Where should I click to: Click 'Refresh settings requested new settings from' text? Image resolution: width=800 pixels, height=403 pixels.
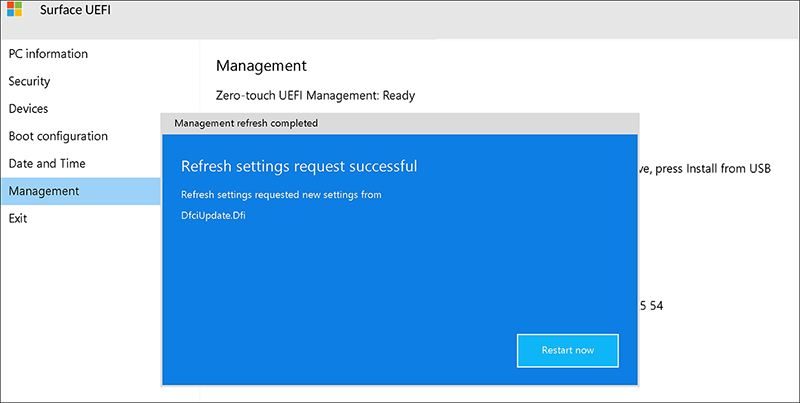click(x=281, y=194)
